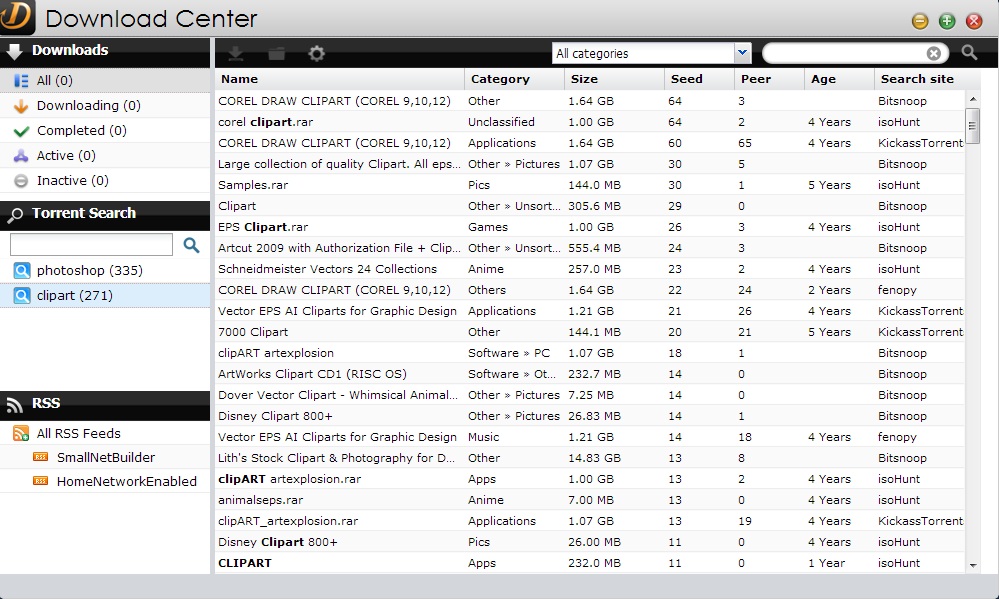
Task: Click the All RSS Feeds icon
Action: coord(21,433)
